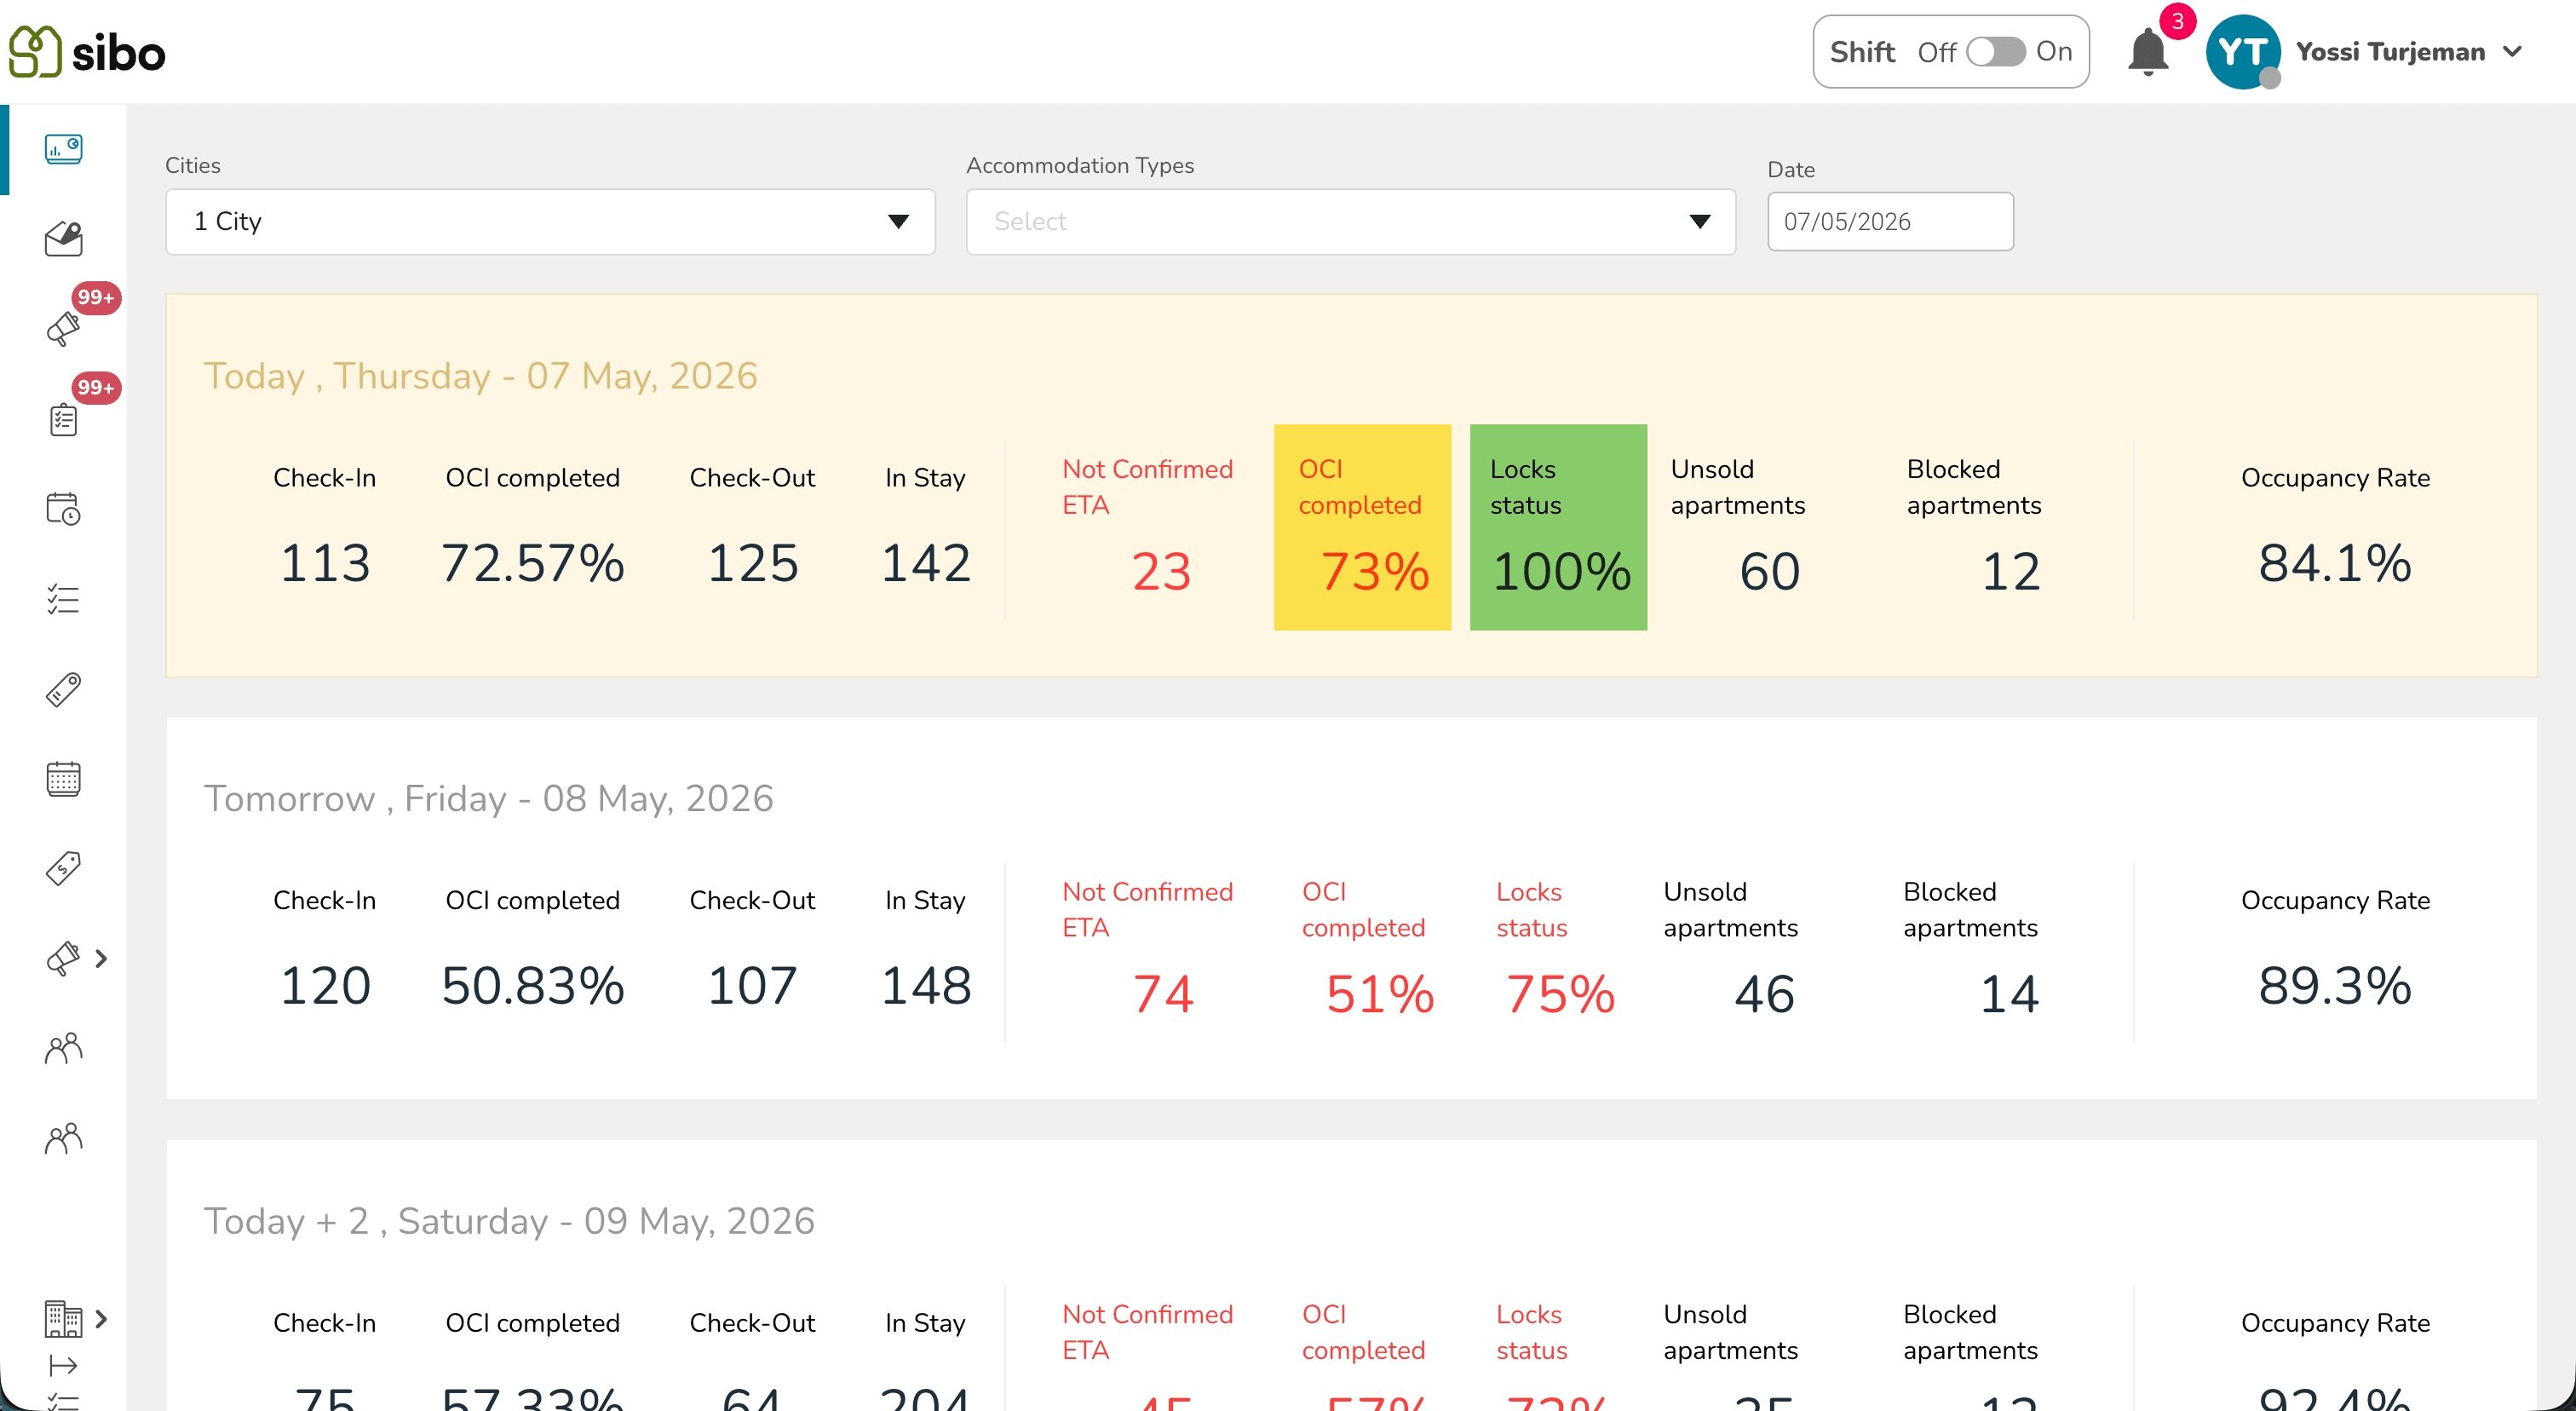Click the Date field 07/05/2026
This screenshot has width=2576, height=1411.
(x=1890, y=221)
